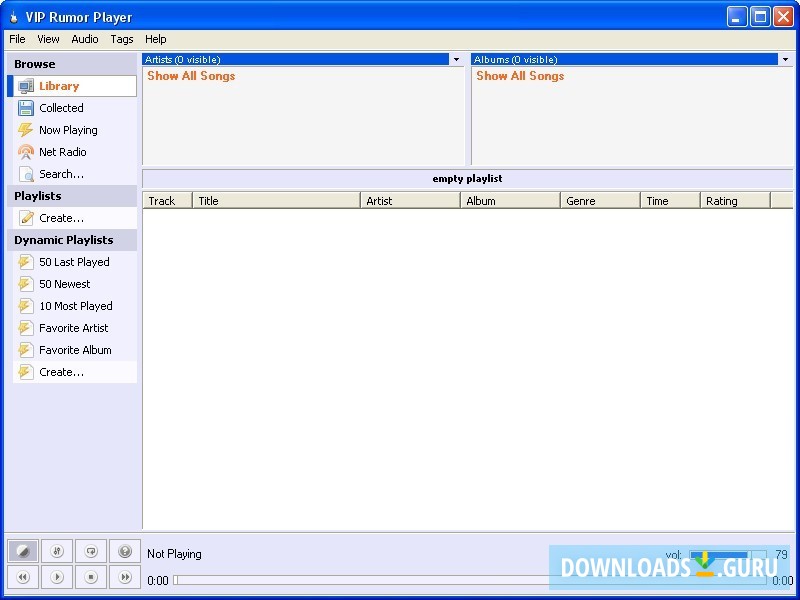Click the Favorite Artist lightning icon
The height and width of the screenshot is (600, 800).
pos(26,328)
